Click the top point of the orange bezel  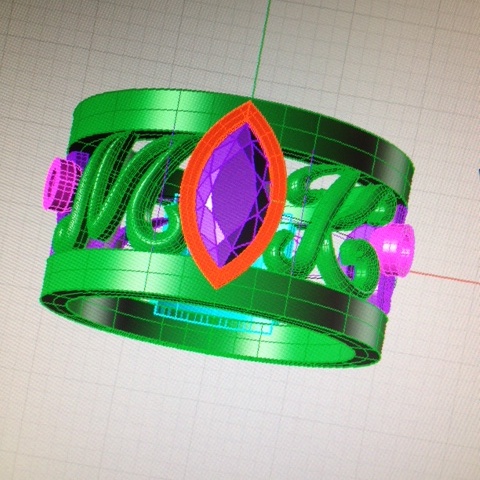click(251, 103)
